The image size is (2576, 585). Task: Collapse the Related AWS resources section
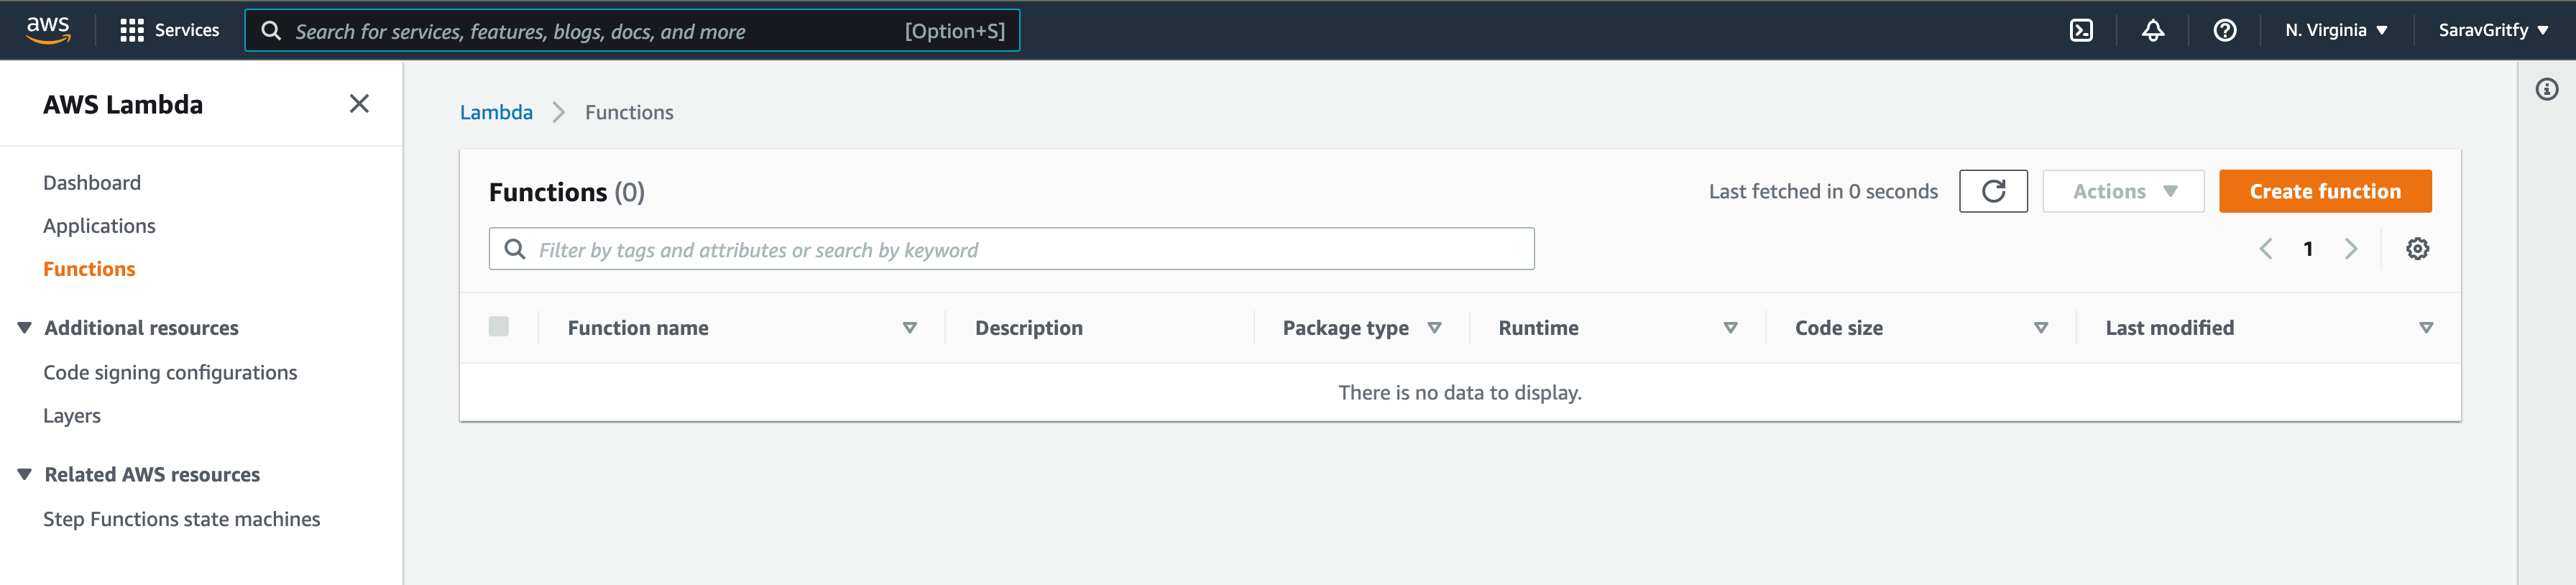tap(25, 475)
